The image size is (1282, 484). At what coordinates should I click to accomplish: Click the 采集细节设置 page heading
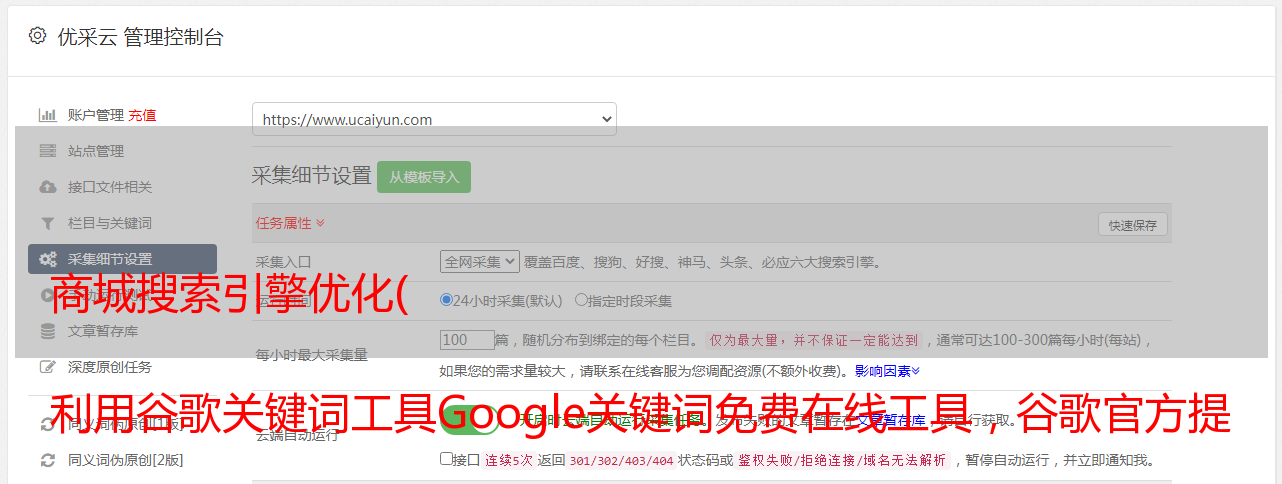(x=312, y=176)
